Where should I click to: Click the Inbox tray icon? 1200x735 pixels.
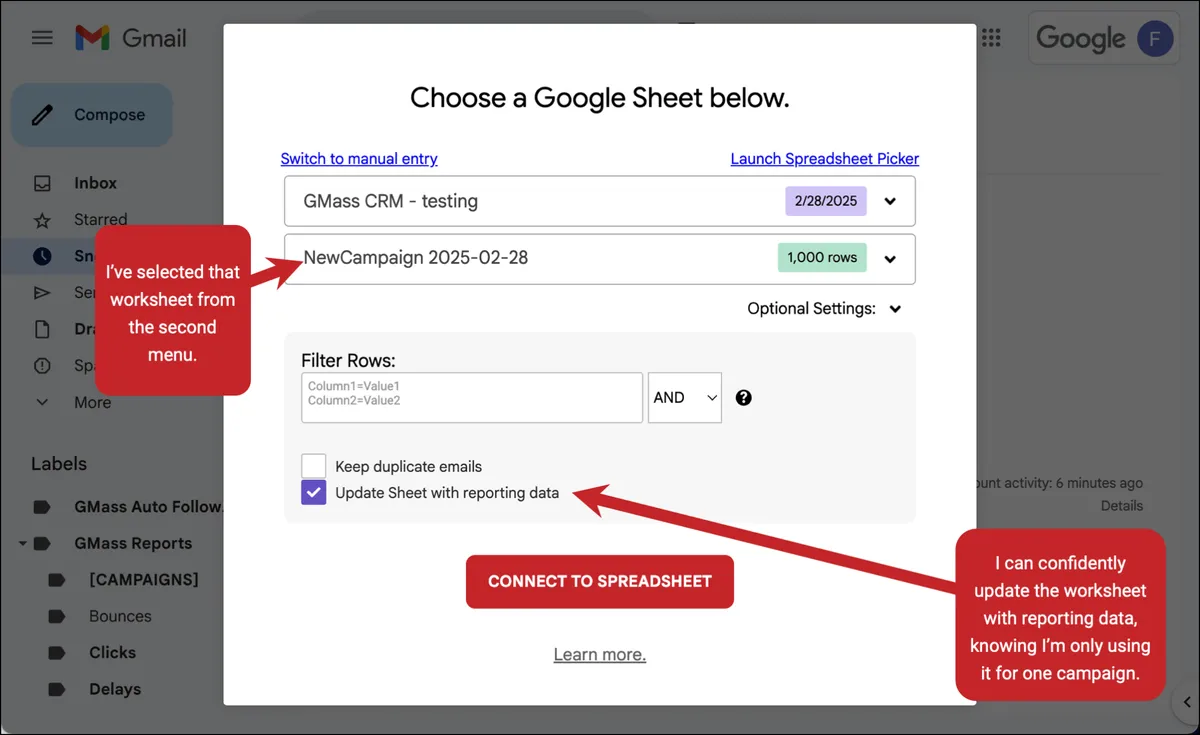(42, 183)
